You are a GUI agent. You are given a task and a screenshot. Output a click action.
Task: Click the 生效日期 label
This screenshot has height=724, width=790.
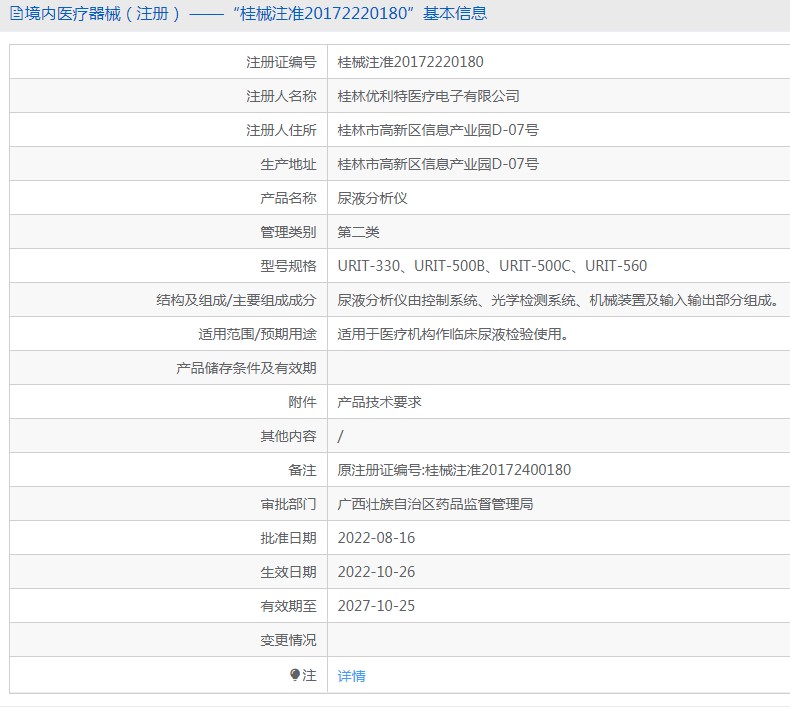[288, 572]
